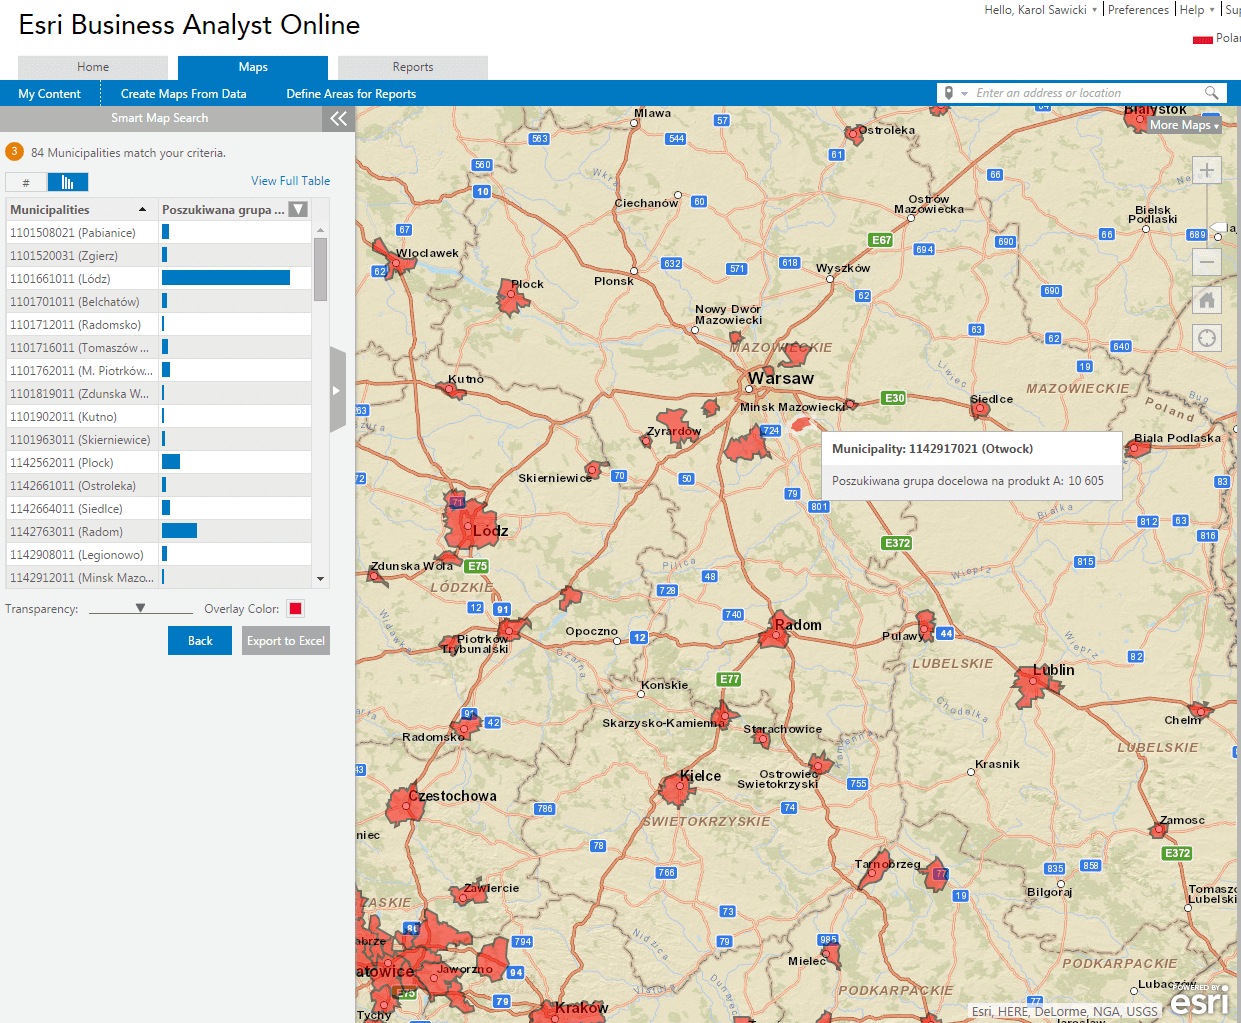The image size is (1241, 1023).
Task: Click the Municipalities column header
Action: coord(82,210)
